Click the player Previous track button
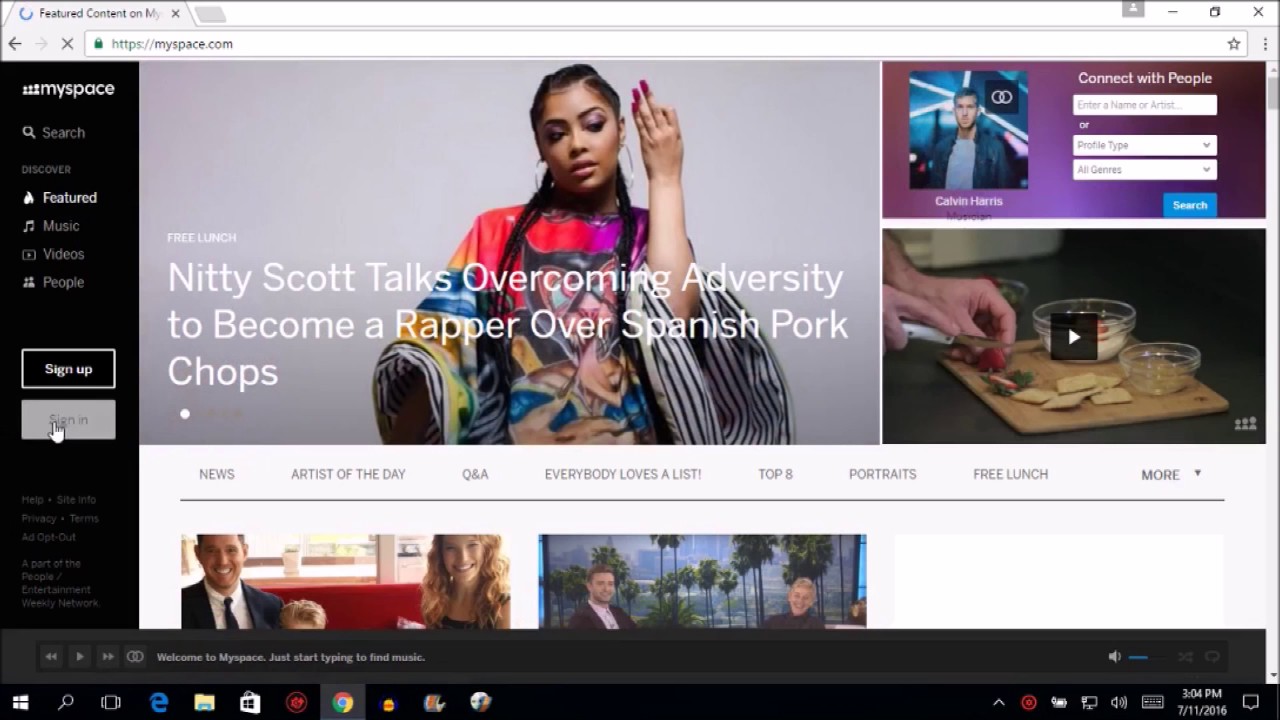The image size is (1280, 720). pyautogui.click(x=51, y=657)
